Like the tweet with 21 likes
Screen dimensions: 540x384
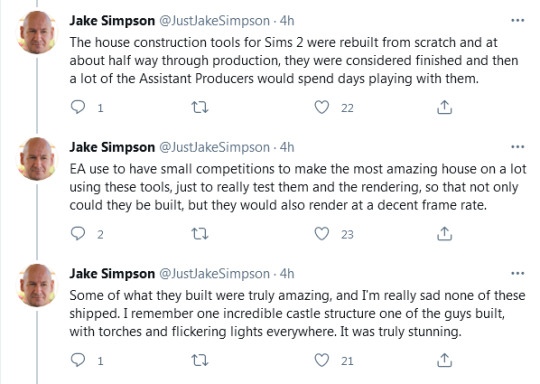322,360
